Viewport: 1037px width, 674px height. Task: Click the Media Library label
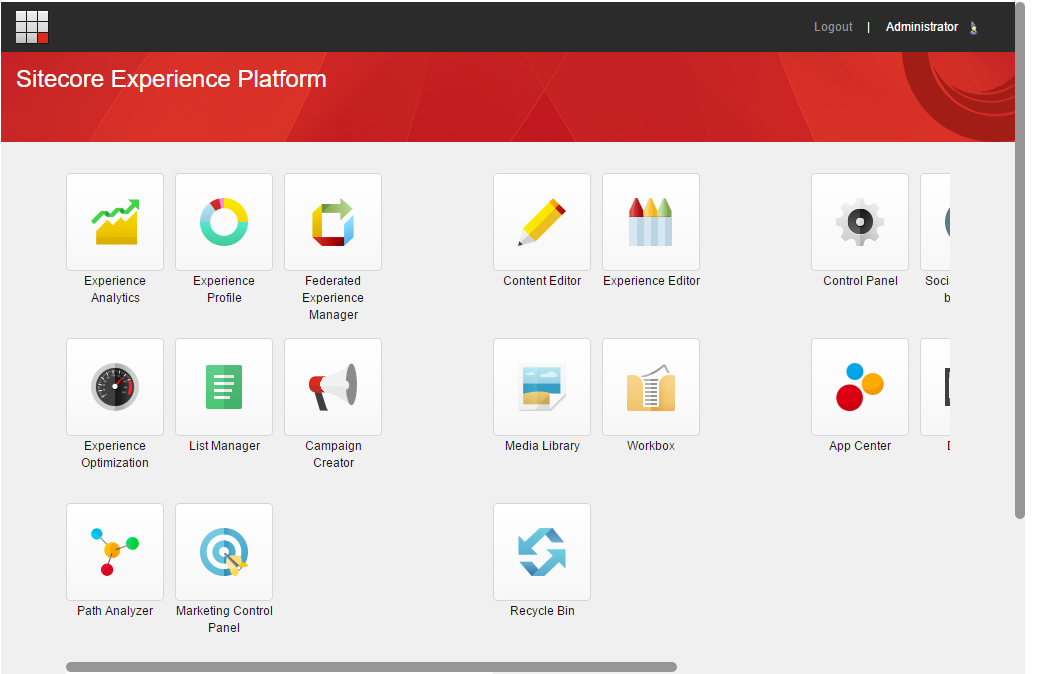(542, 446)
